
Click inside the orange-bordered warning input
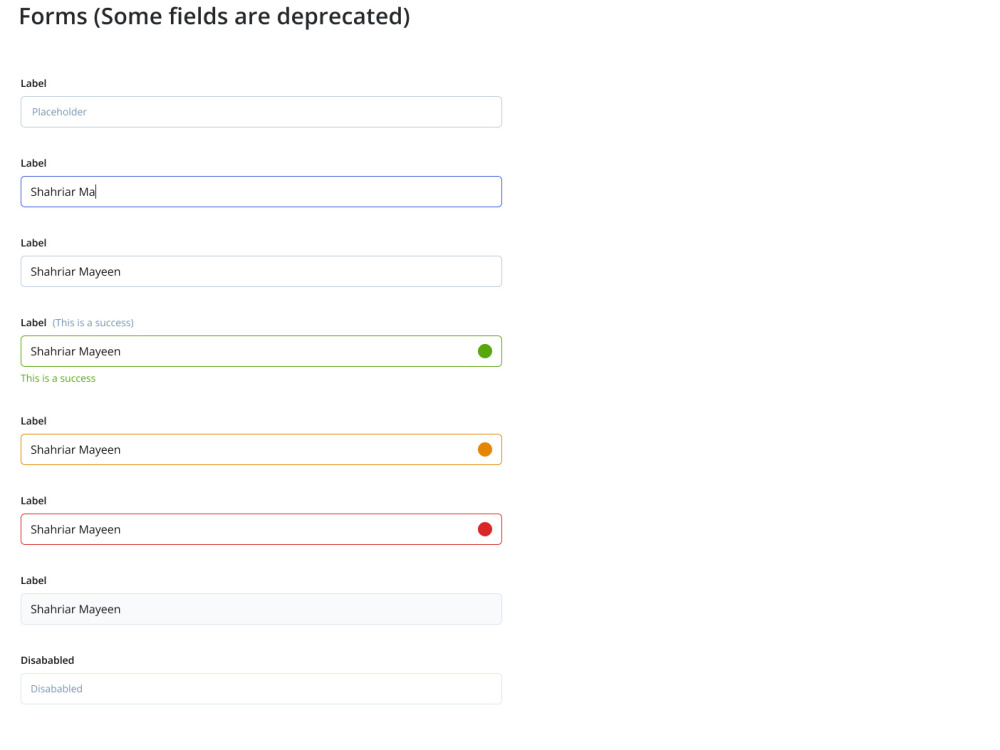point(261,450)
